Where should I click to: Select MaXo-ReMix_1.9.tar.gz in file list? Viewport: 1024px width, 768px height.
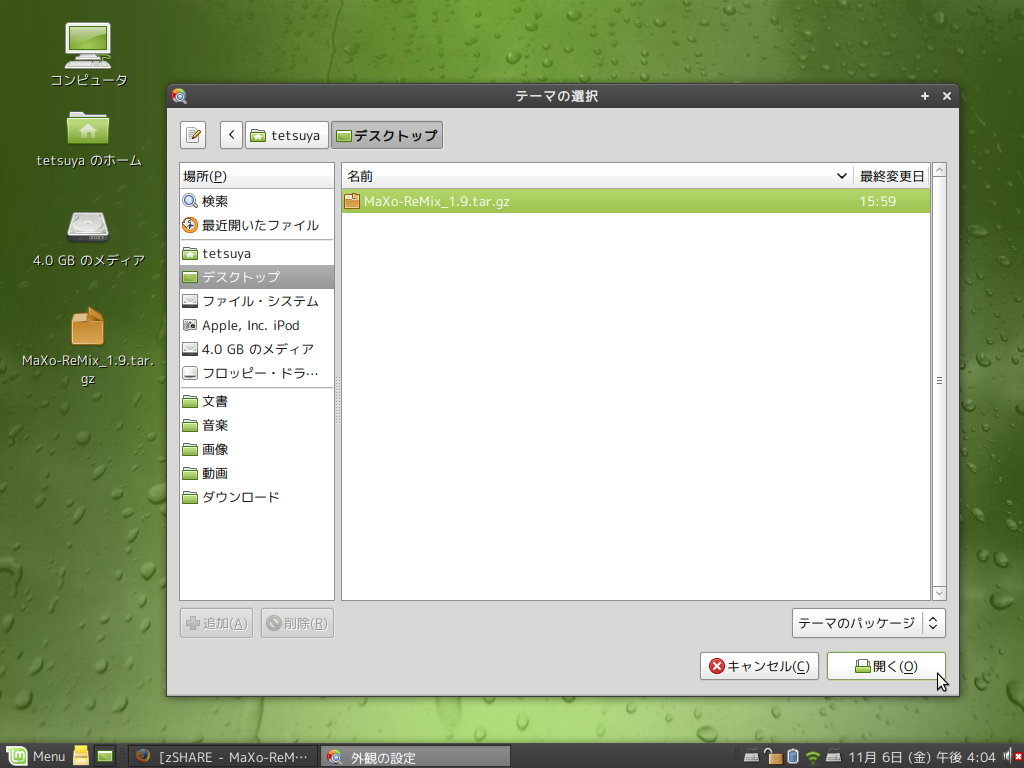point(635,201)
